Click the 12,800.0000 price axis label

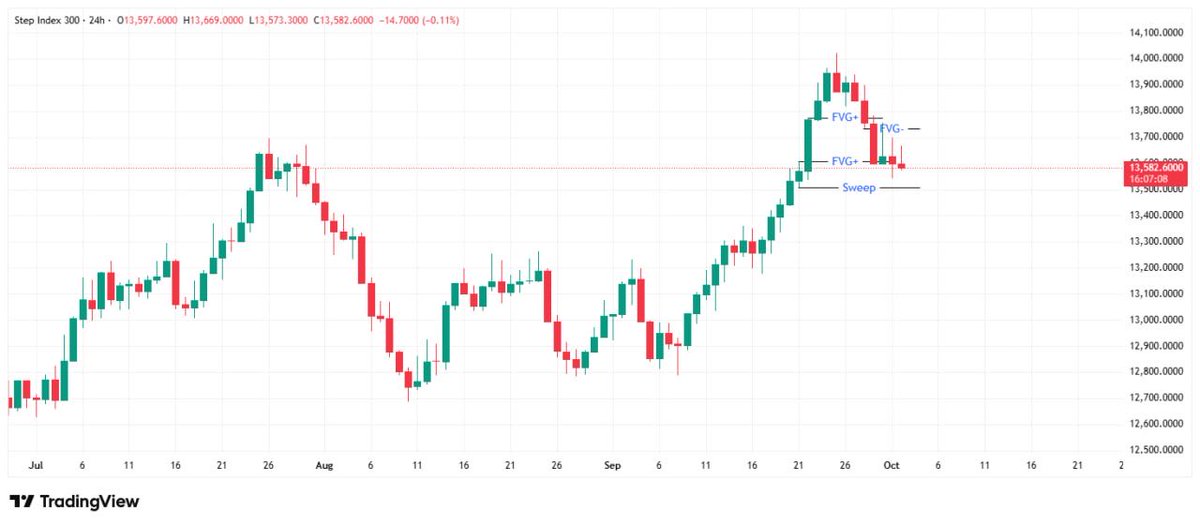[1157, 372]
